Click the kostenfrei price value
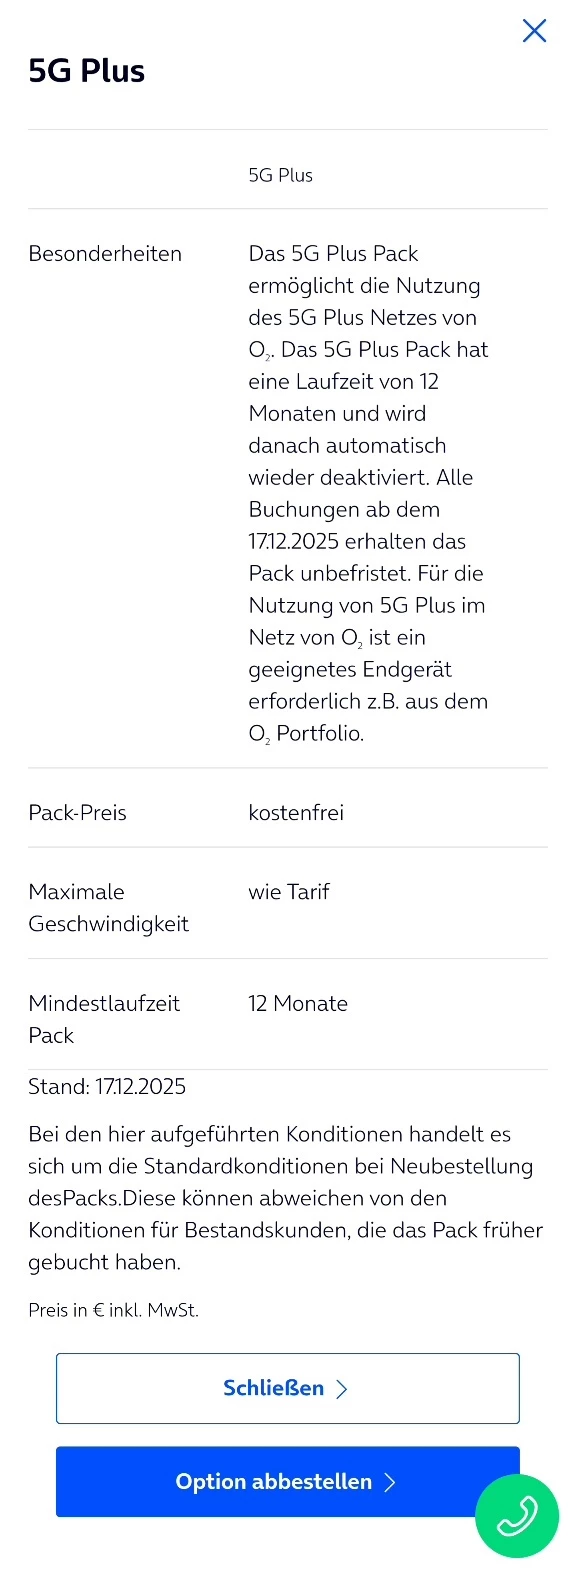Viewport: 568px width, 1586px height. (x=296, y=813)
